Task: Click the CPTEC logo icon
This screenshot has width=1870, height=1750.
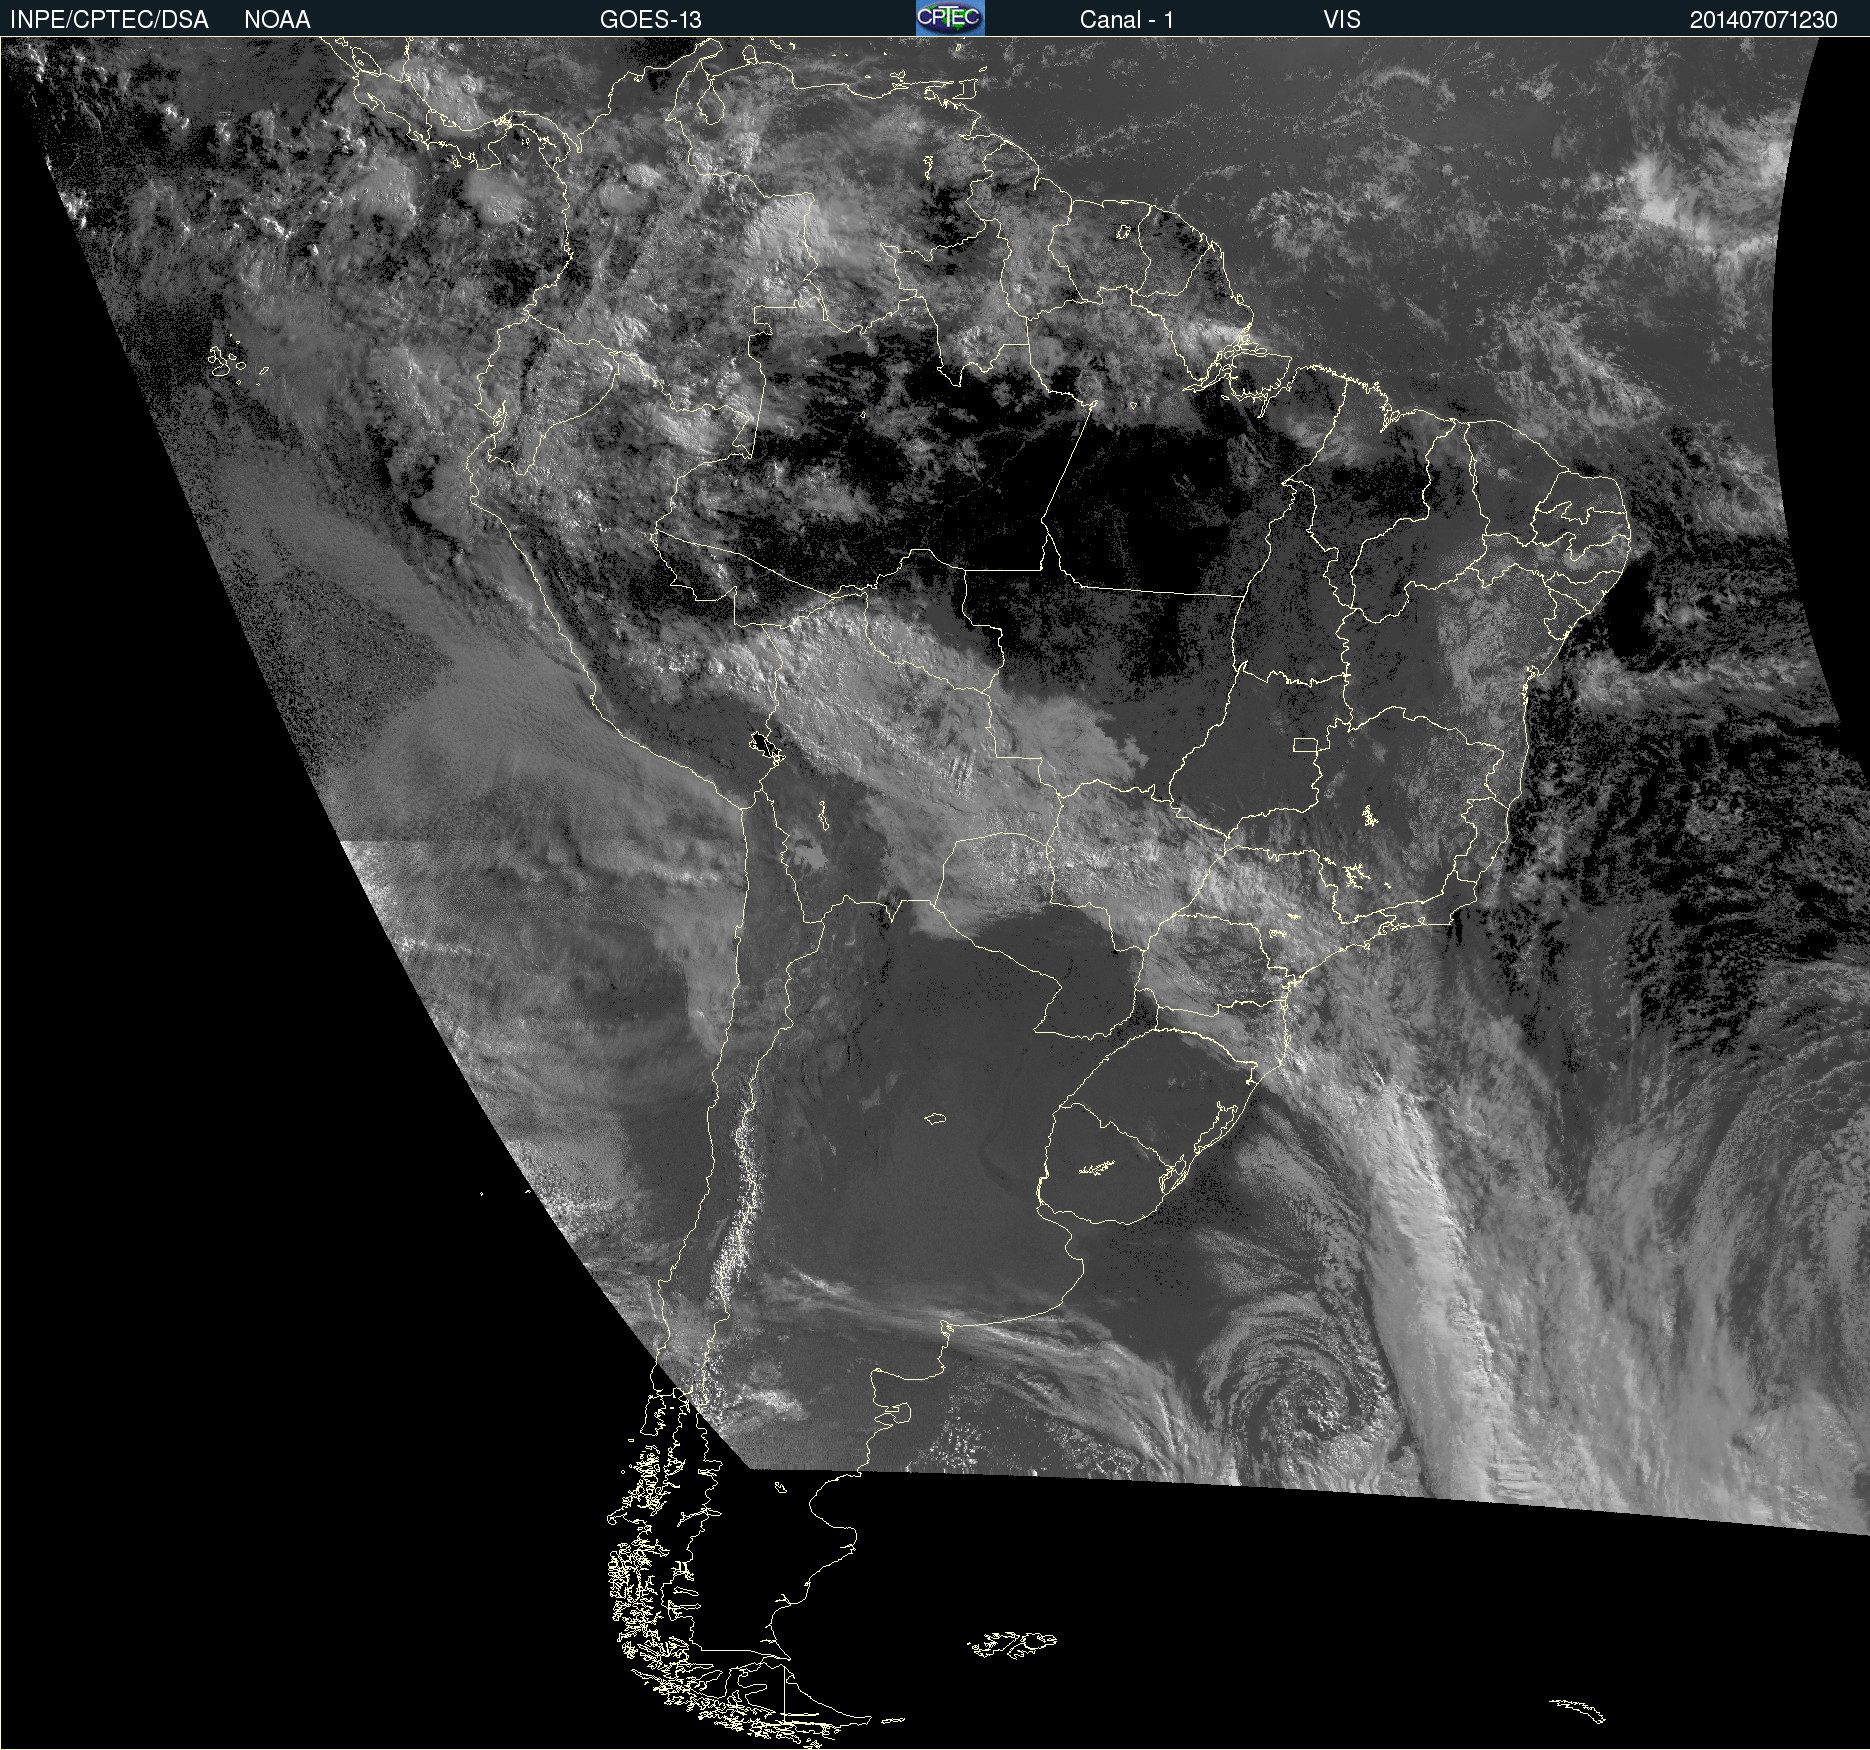Action: tap(950, 18)
